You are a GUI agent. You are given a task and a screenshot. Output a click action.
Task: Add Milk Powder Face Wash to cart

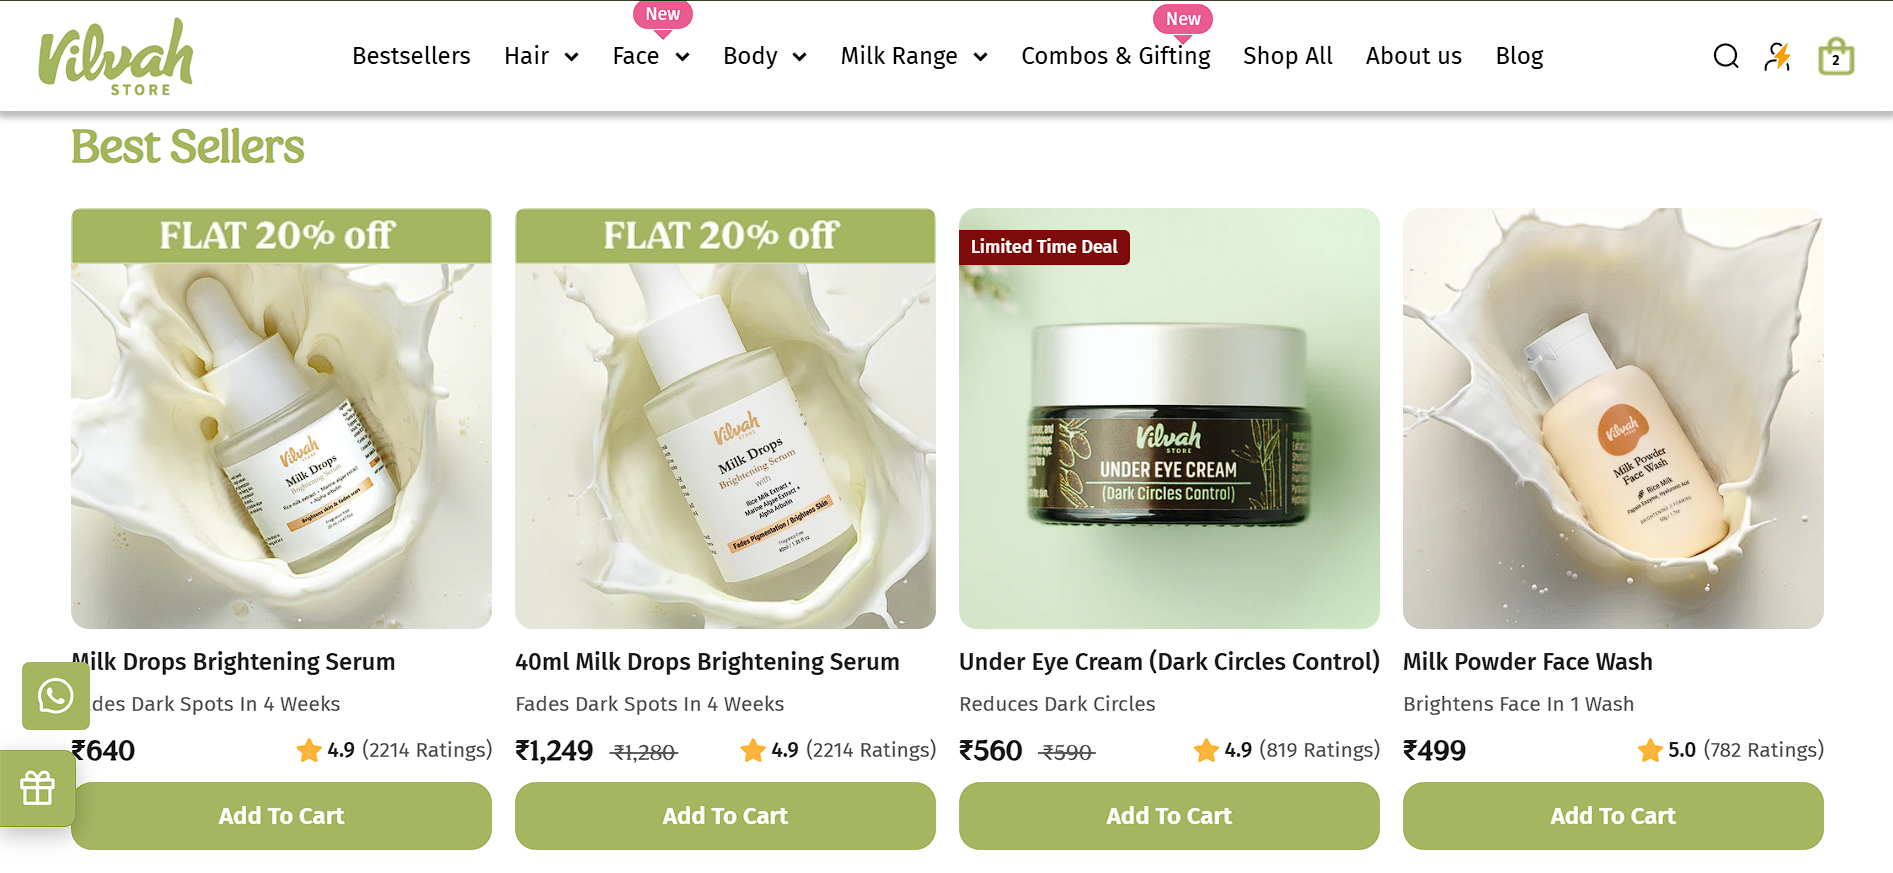(1613, 816)
